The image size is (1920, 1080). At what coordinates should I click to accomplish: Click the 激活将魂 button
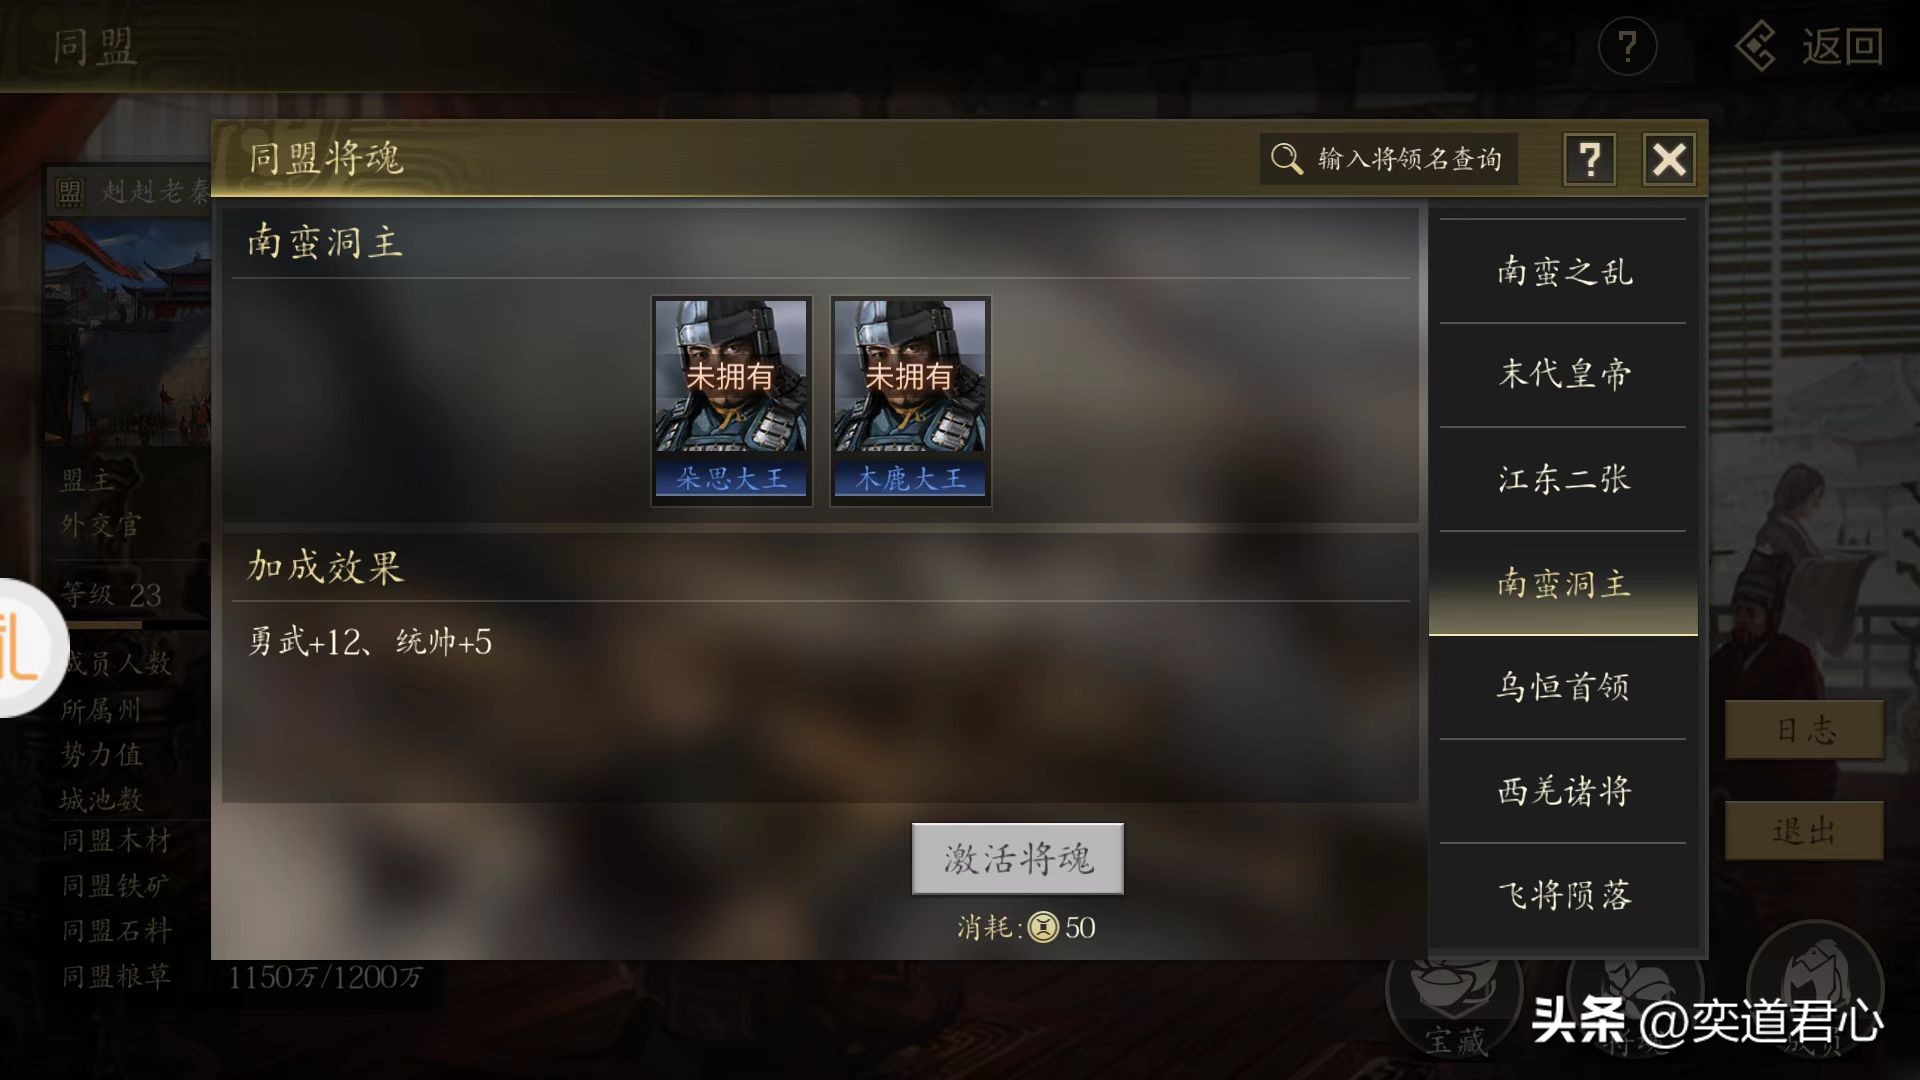click(x=1018, y=858)
